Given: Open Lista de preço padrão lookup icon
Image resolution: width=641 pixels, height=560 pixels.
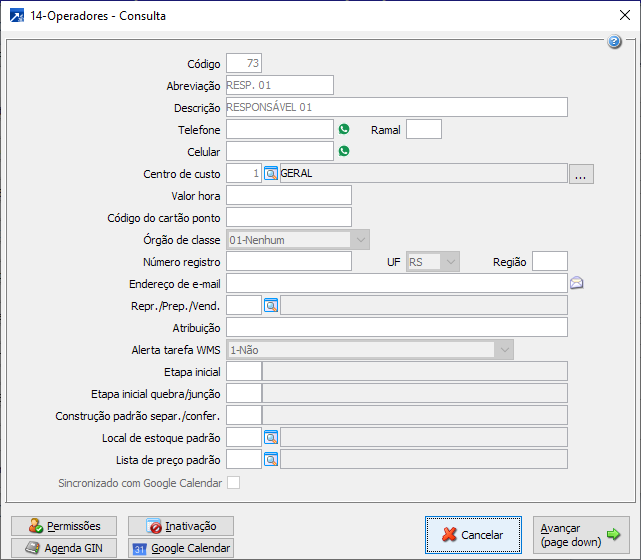Looking at the screenshot, I should [x=271, y=459].
